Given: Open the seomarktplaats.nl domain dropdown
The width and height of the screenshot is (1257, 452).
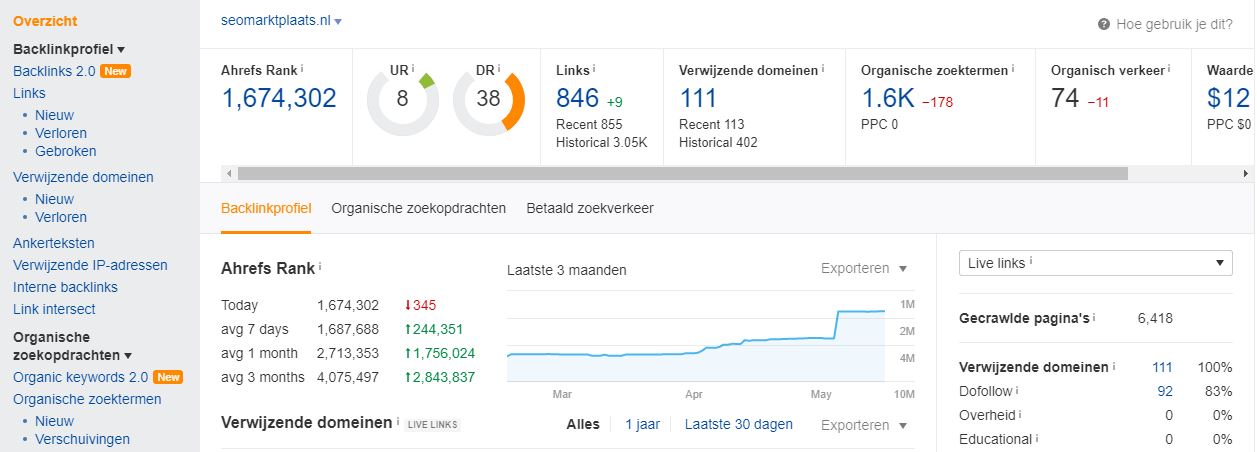Looking at the screenshot, I should point(282,21).
